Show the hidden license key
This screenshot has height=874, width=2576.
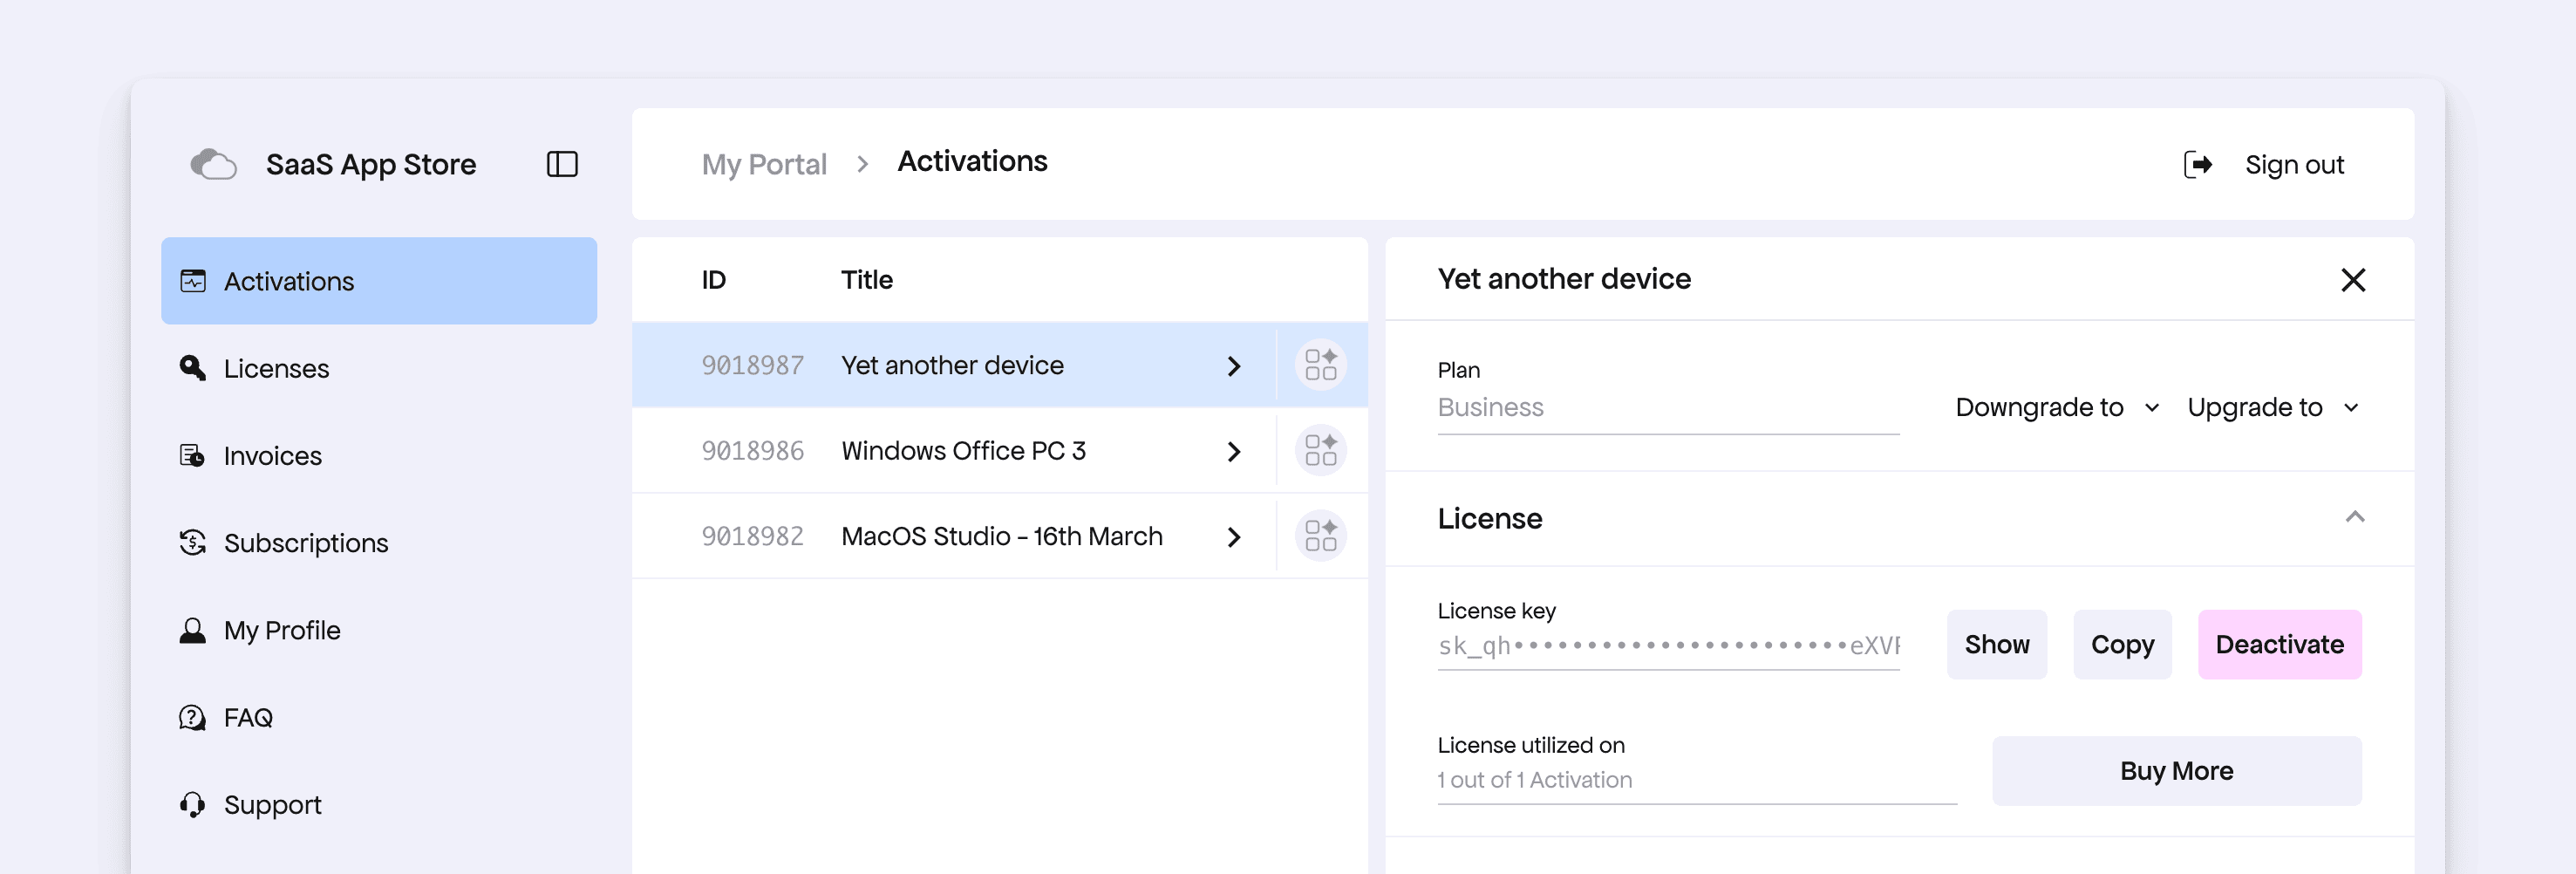coord(1996,645)
